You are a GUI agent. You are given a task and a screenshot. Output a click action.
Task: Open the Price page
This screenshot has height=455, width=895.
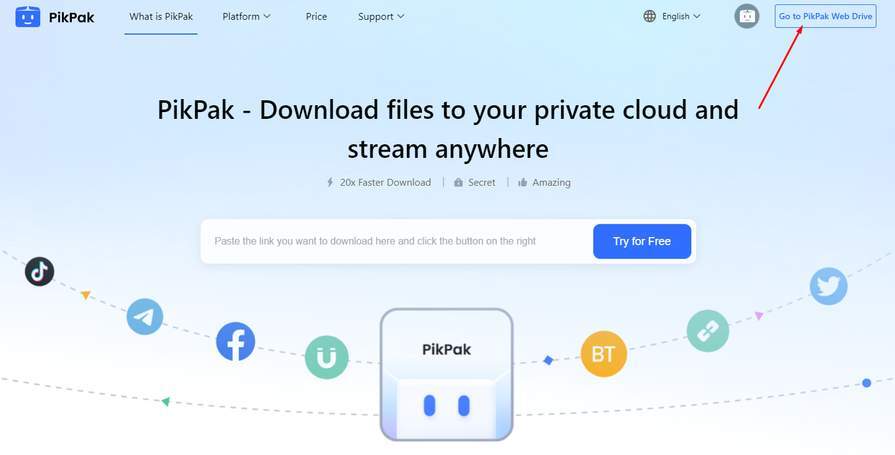pyautogui.click(x=316, y=17)
